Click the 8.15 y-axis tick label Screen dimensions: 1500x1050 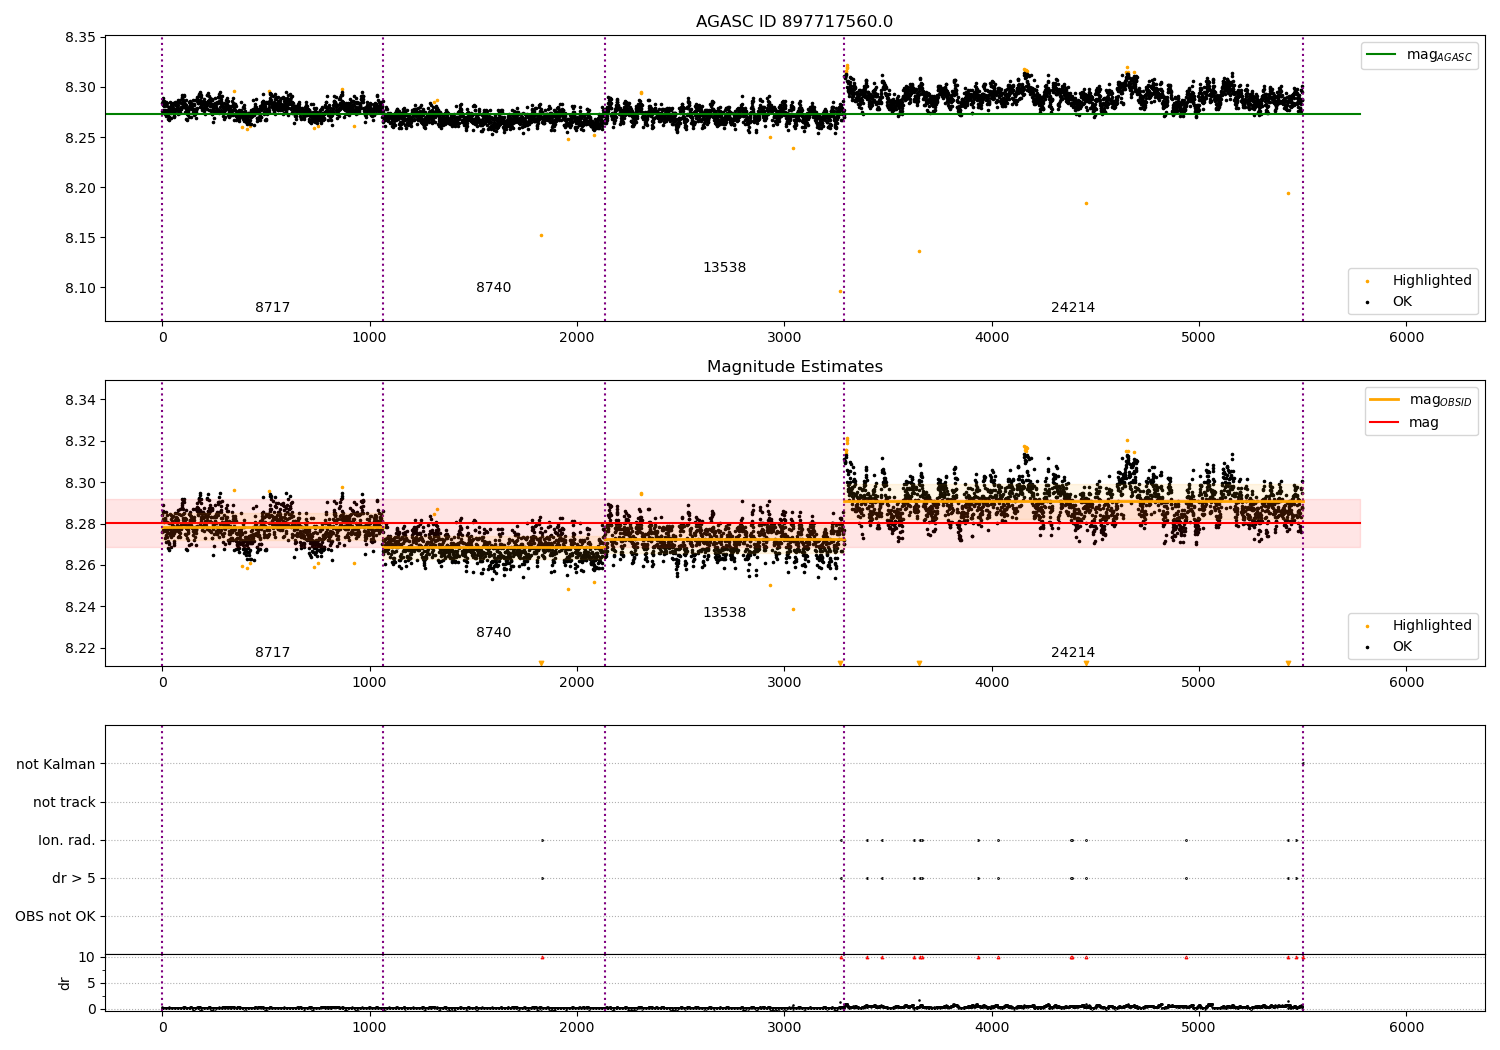pyautogui.click(x=80, y=238)
